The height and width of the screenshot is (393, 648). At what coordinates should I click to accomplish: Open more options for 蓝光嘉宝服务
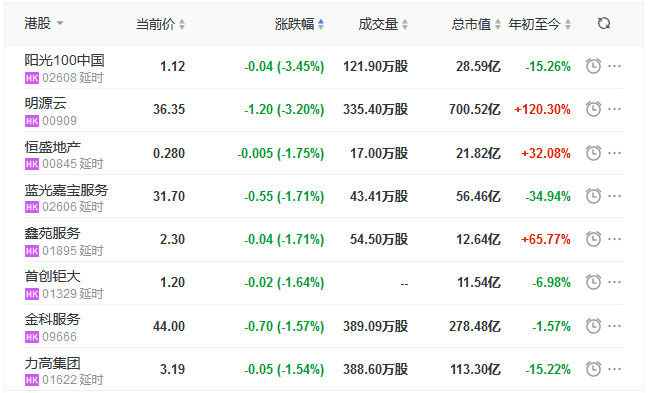(615, 196)
